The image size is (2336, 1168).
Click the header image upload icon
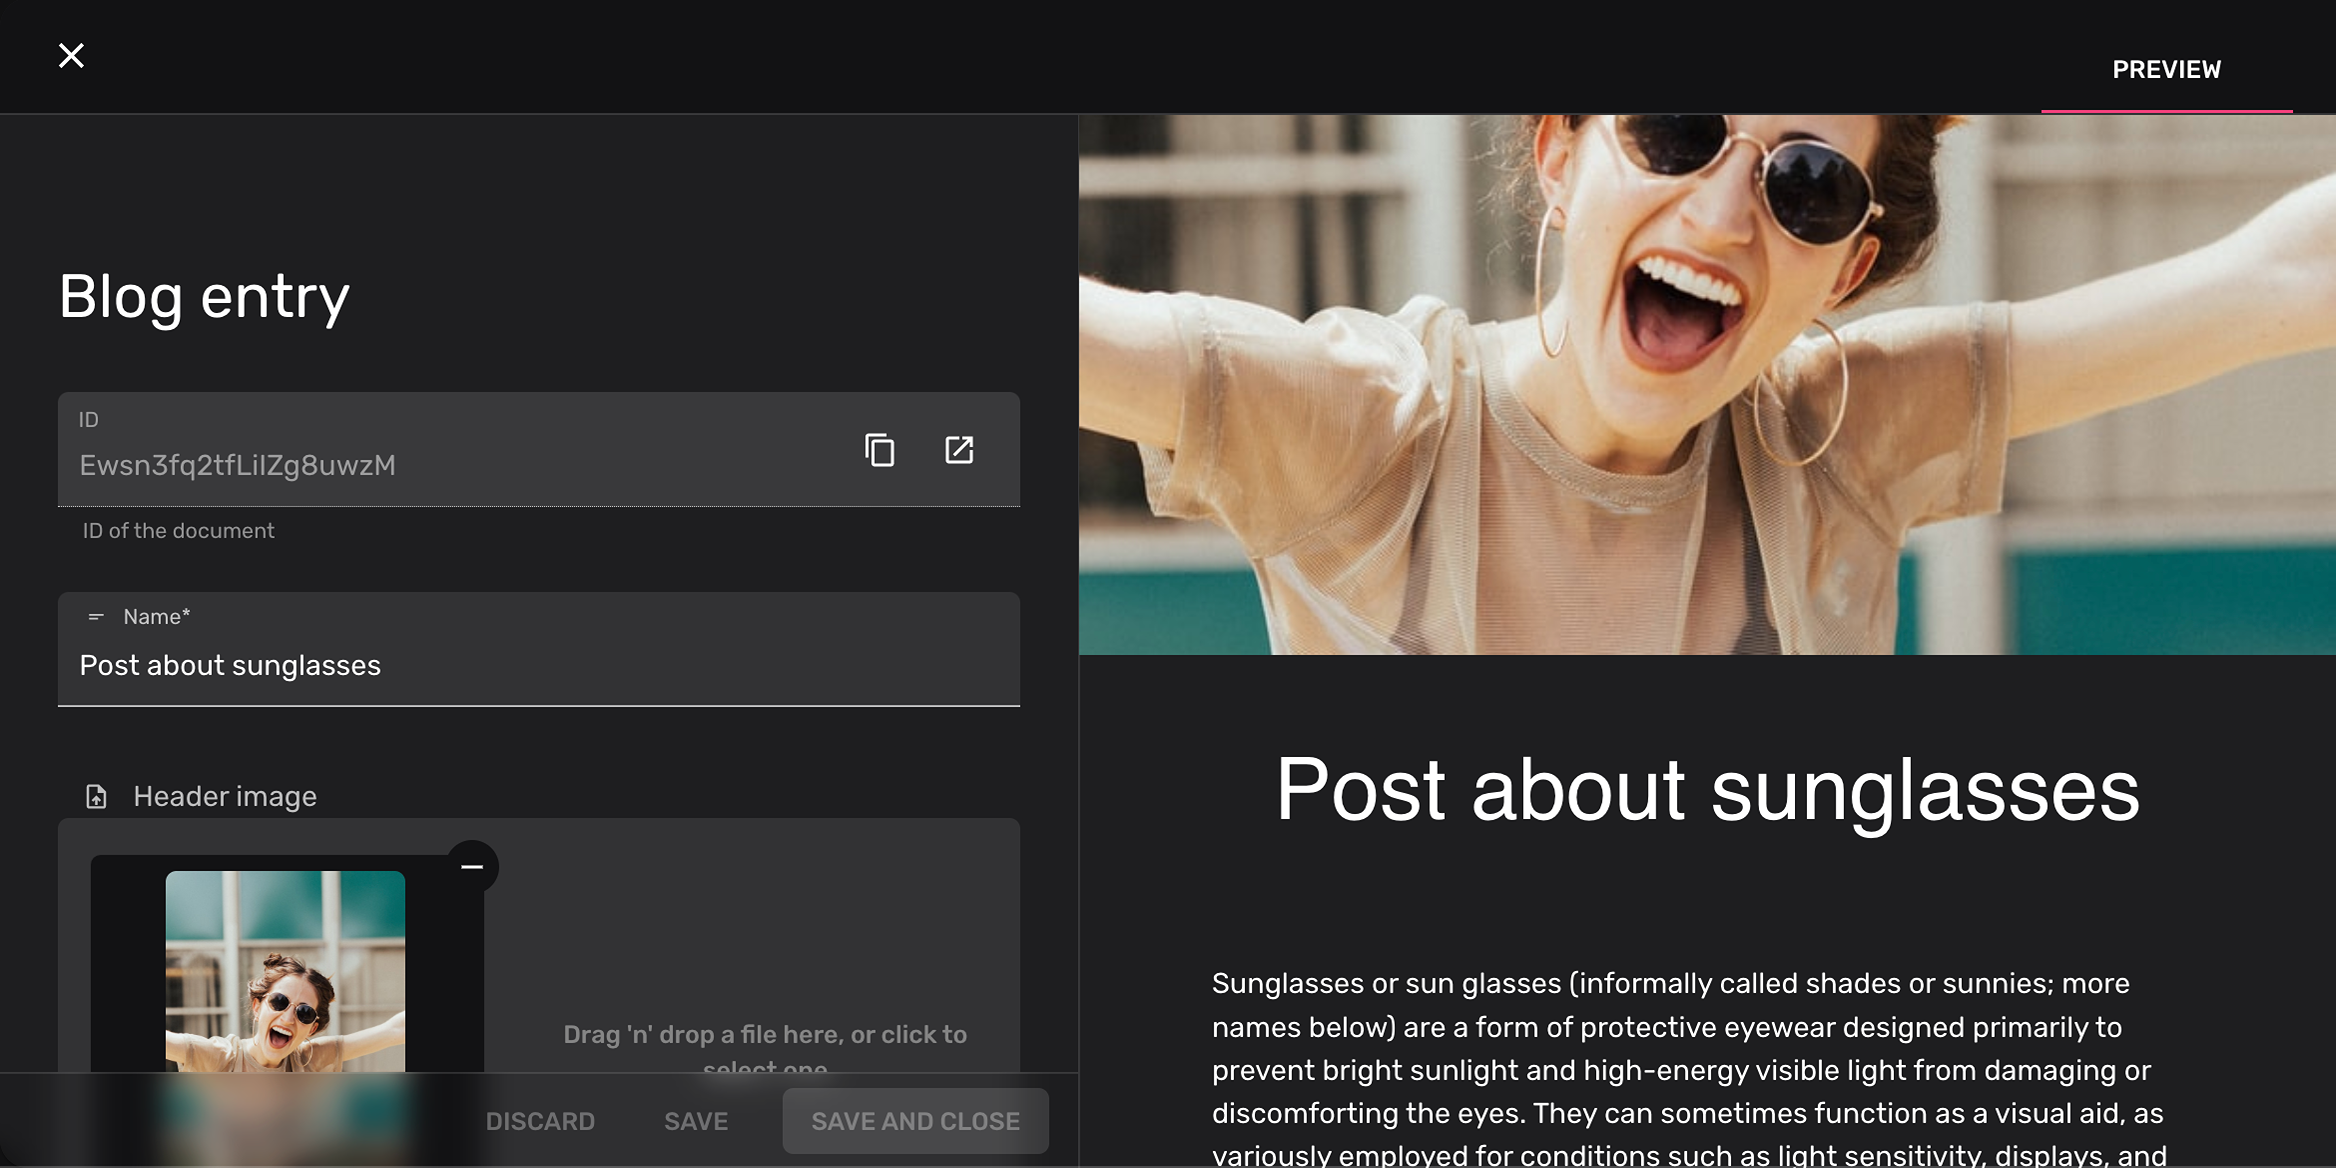tap(95, 796)
